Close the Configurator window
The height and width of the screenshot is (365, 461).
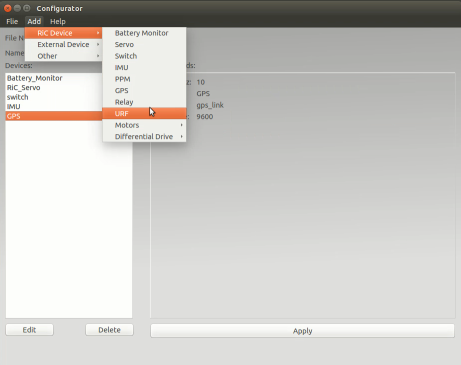pos(8,8)
